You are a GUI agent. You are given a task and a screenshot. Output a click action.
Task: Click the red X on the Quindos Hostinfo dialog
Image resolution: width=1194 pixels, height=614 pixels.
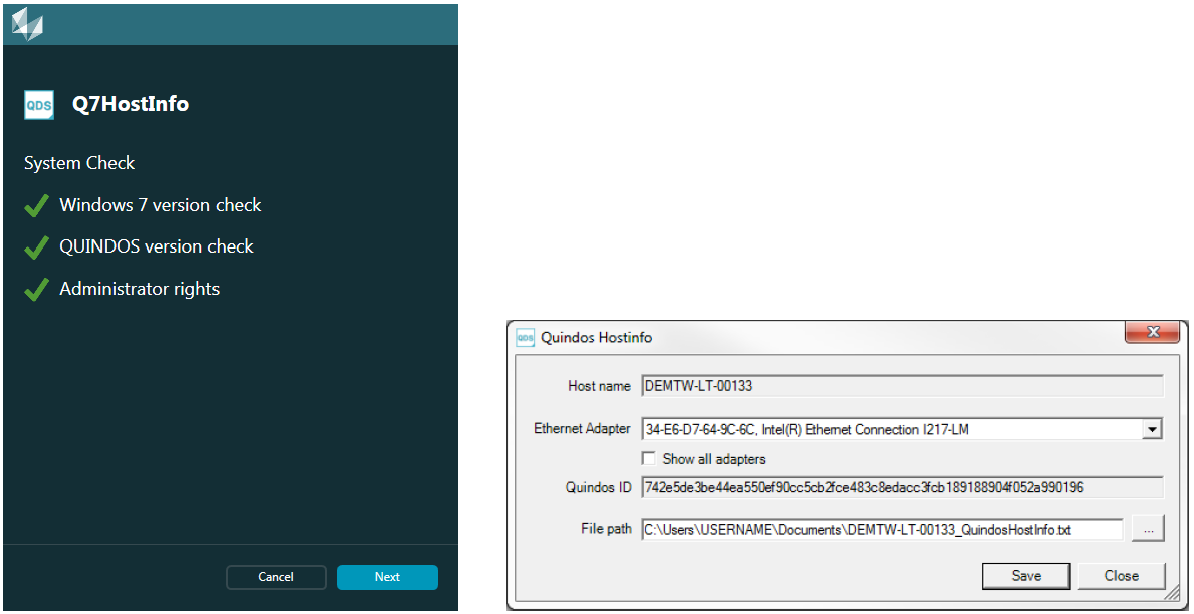tap(1152, 332)
